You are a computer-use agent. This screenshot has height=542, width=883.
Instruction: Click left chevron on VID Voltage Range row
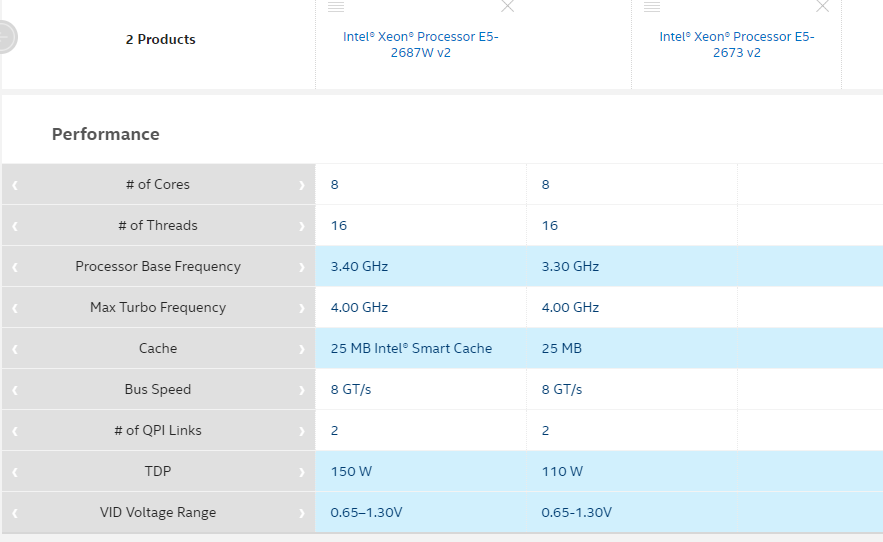pyautogui.click(x=15, y=513)
